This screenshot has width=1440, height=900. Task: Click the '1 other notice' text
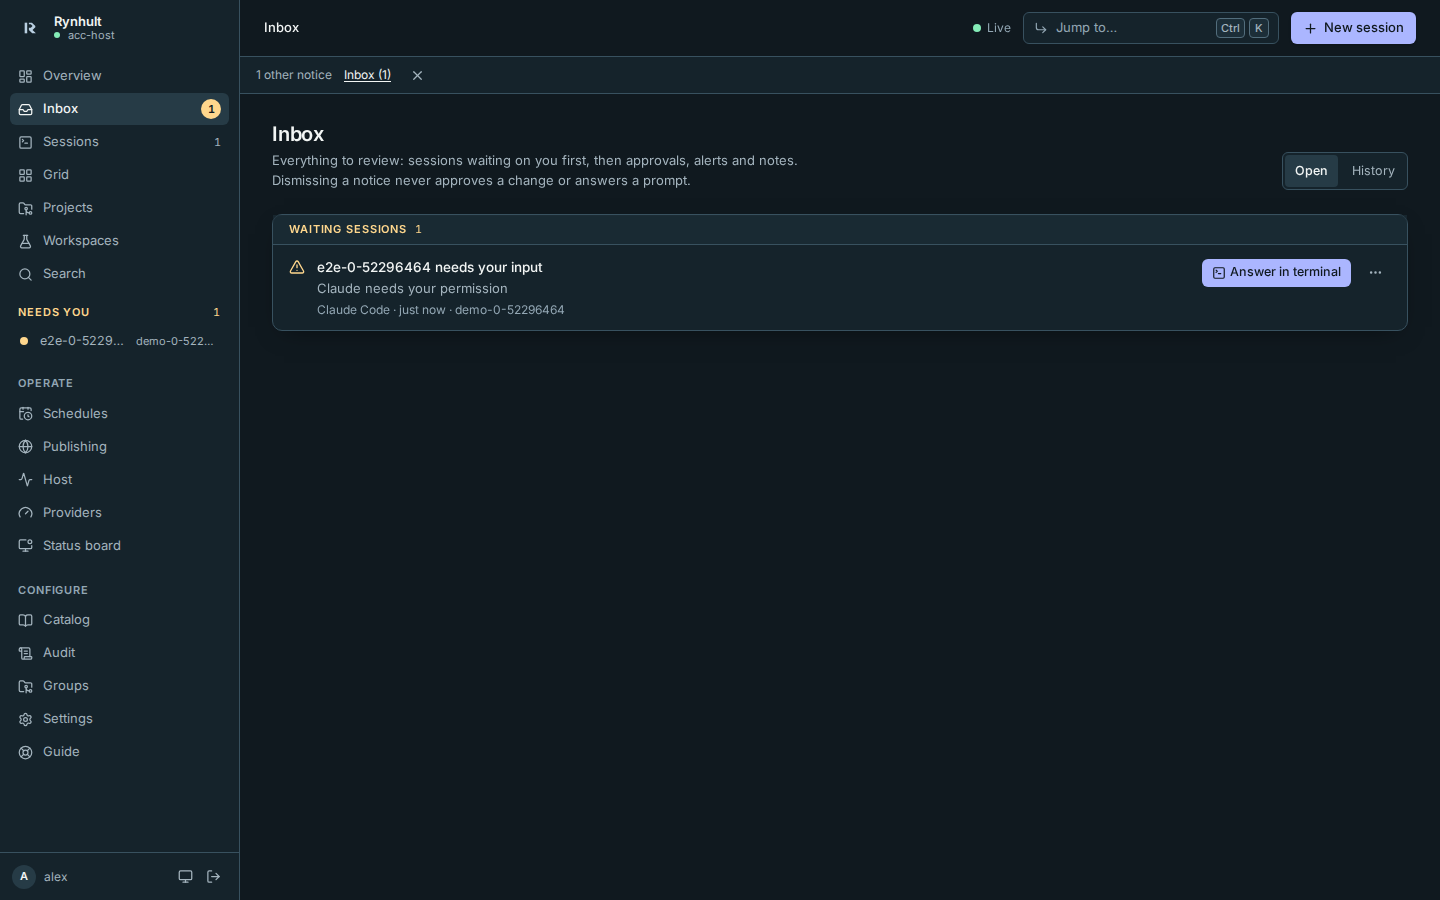click(x=294, y=75)
